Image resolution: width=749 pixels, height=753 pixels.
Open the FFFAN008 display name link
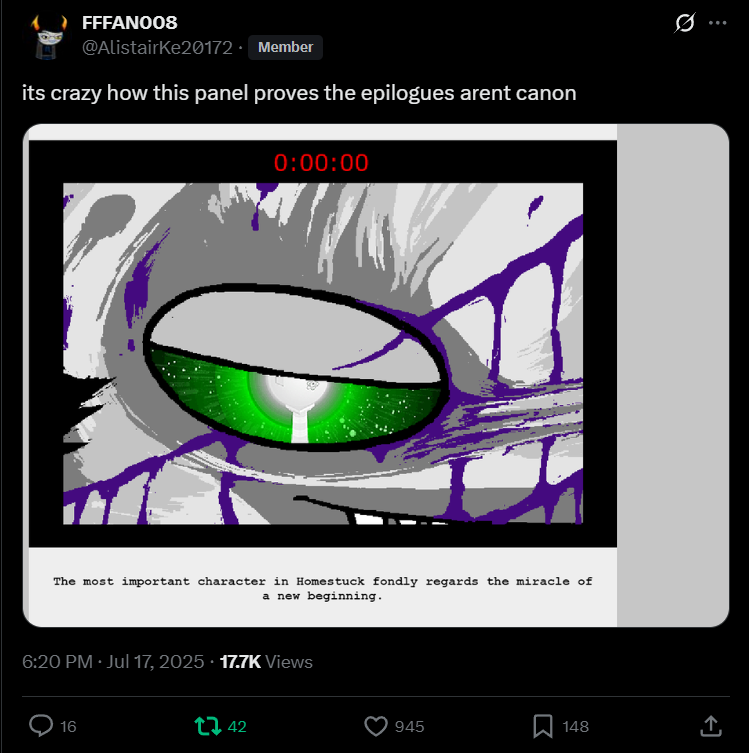130,23
